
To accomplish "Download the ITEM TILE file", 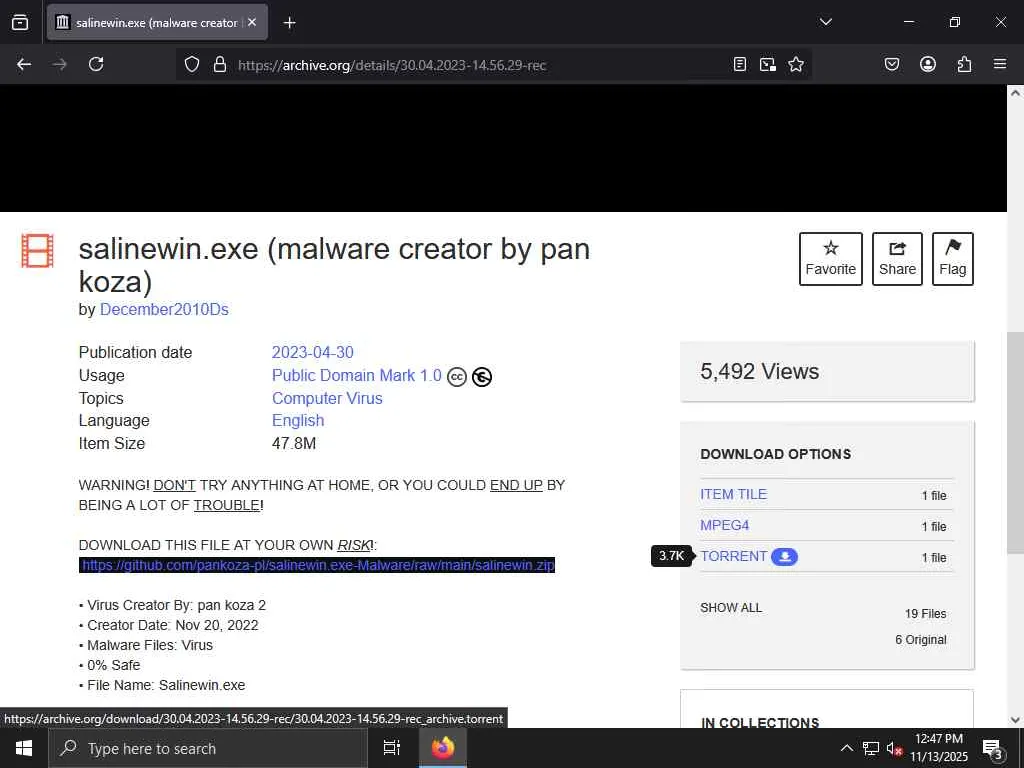I will [733, 494].
